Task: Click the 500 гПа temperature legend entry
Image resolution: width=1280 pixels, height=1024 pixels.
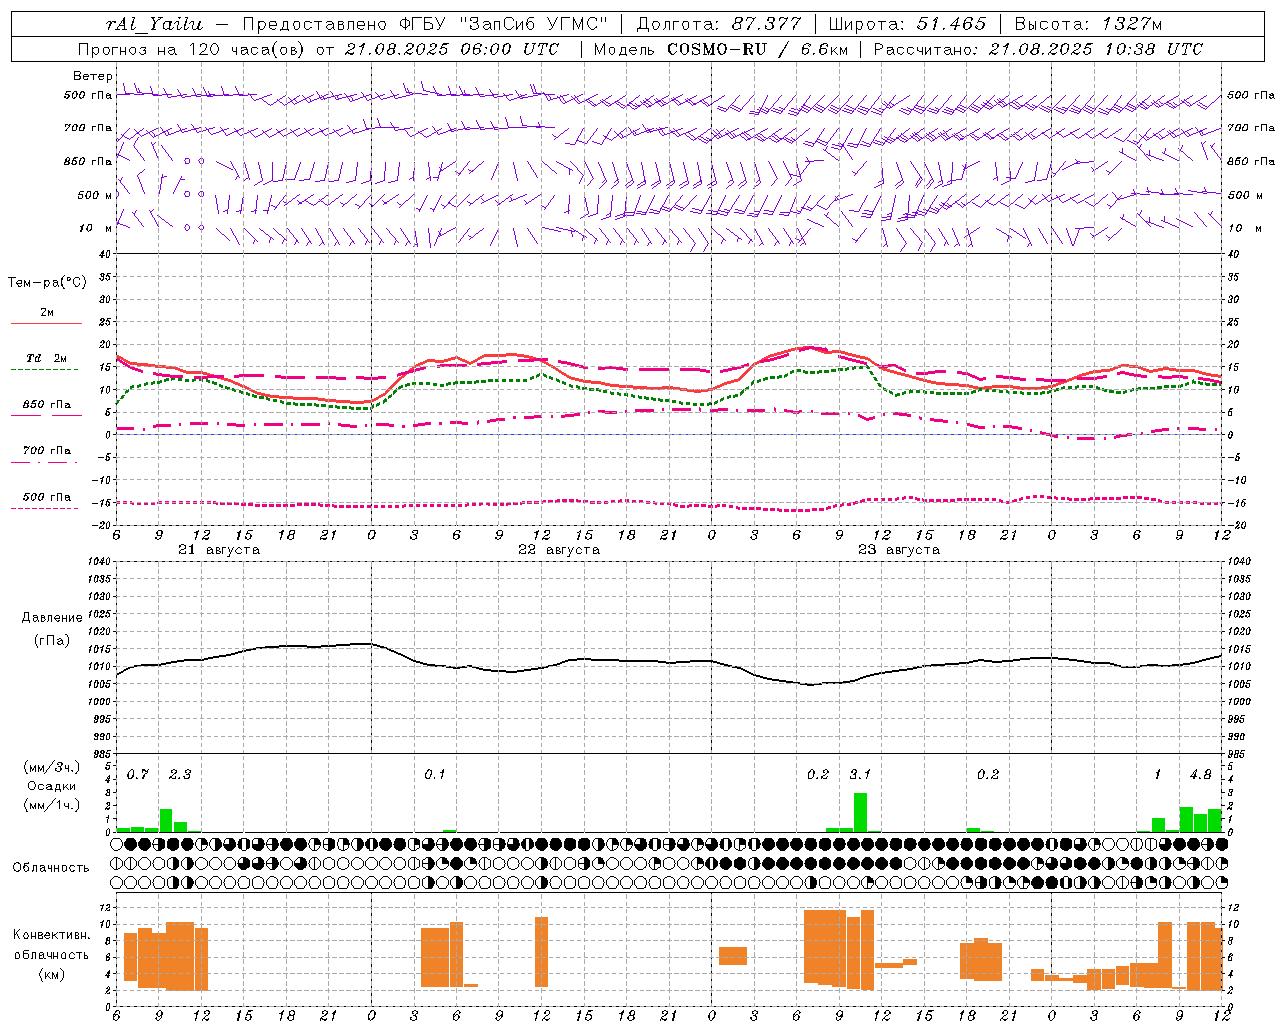Action: [47, 497]
